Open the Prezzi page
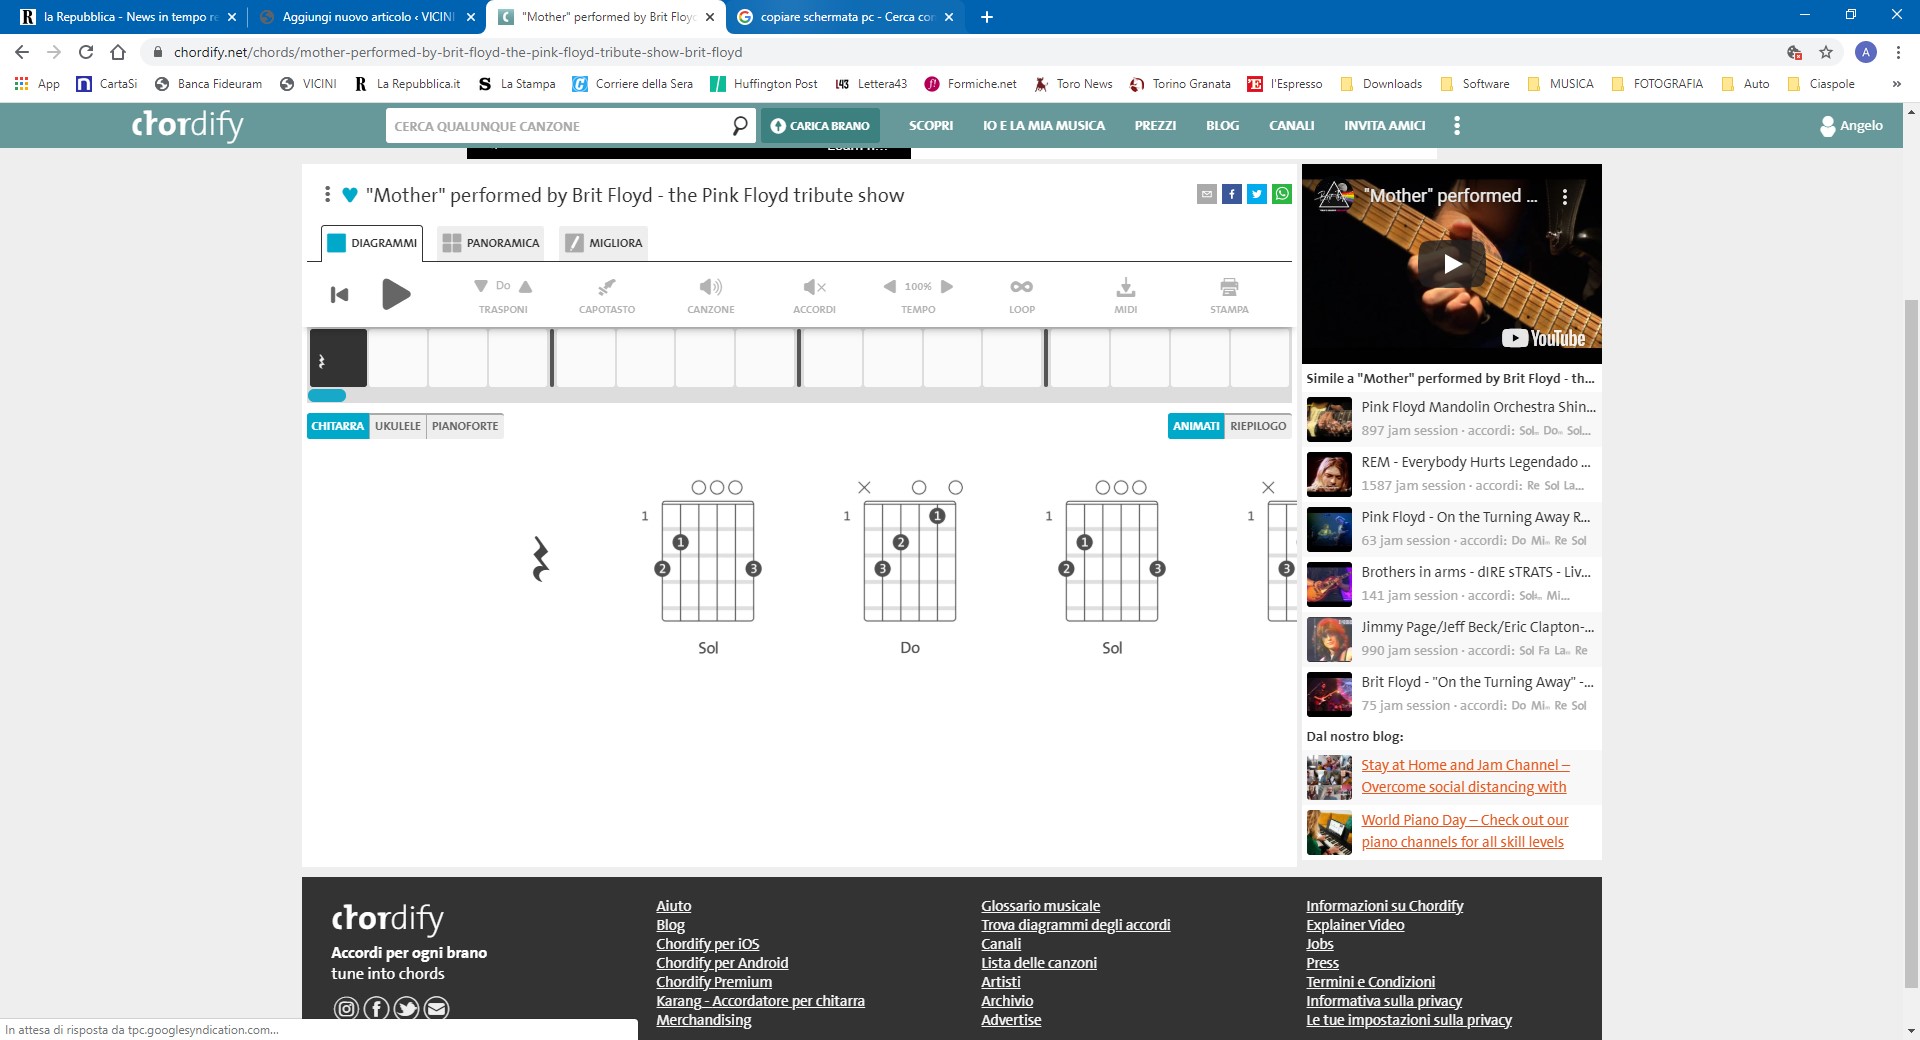The image size is (1920, 1040). (1155, 126)
